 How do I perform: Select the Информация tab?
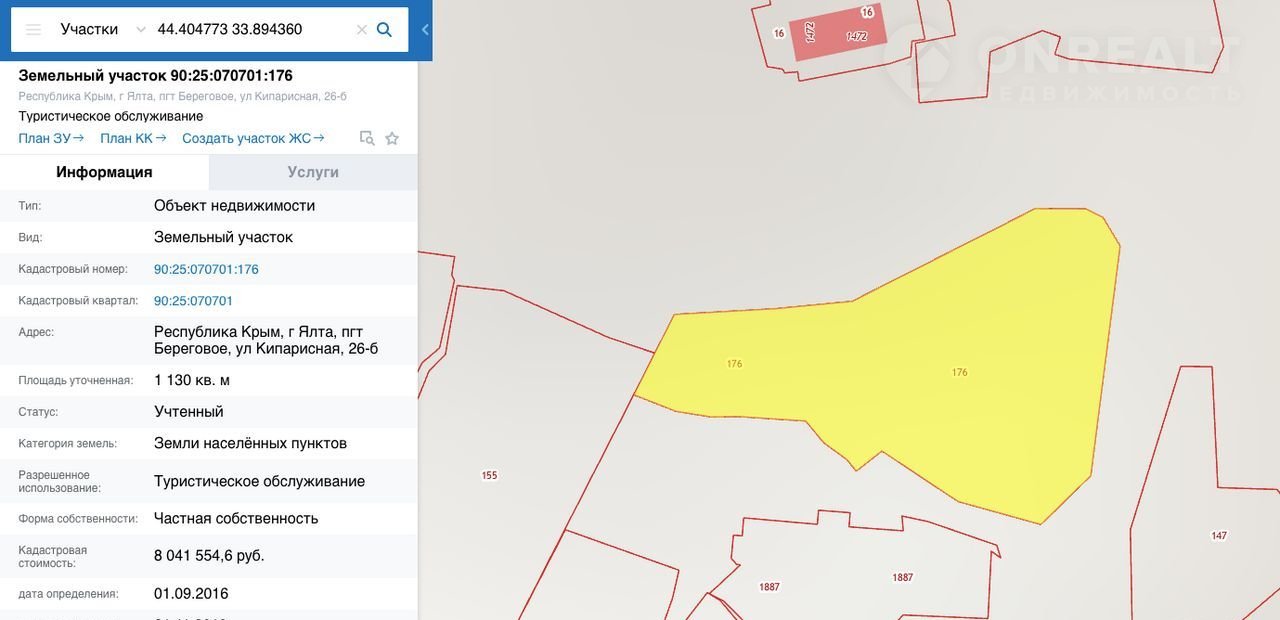104,172
